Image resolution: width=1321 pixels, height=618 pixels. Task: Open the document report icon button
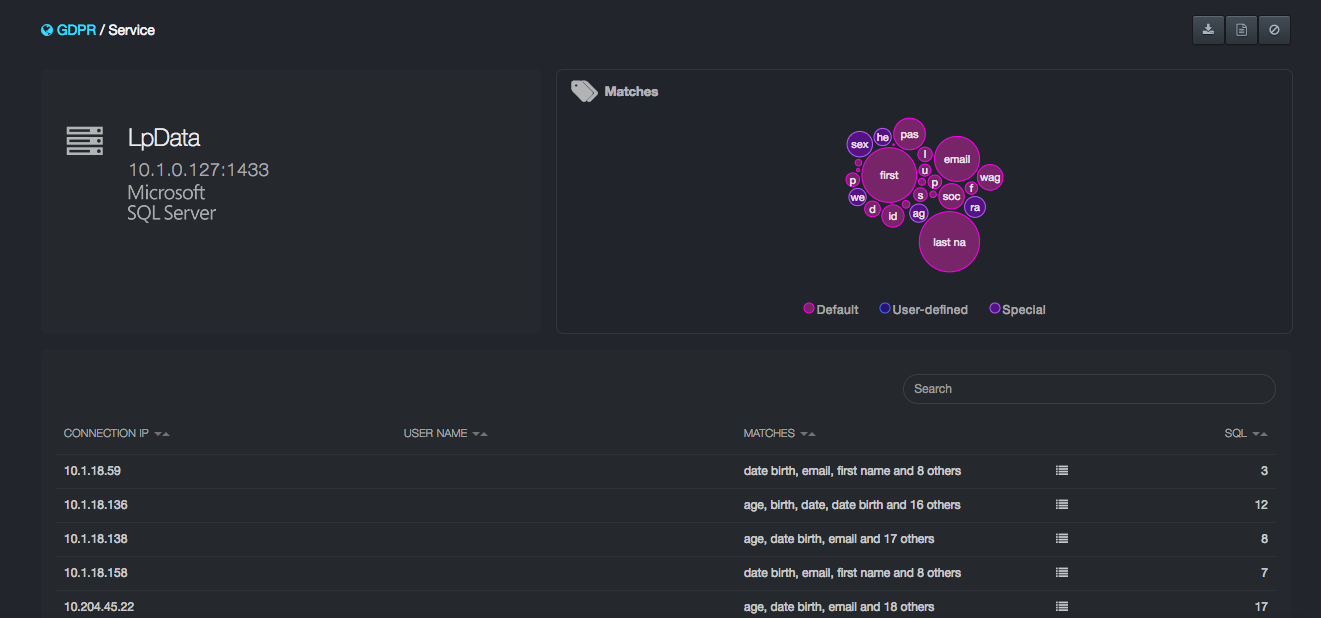click(x=1241, y=30)
